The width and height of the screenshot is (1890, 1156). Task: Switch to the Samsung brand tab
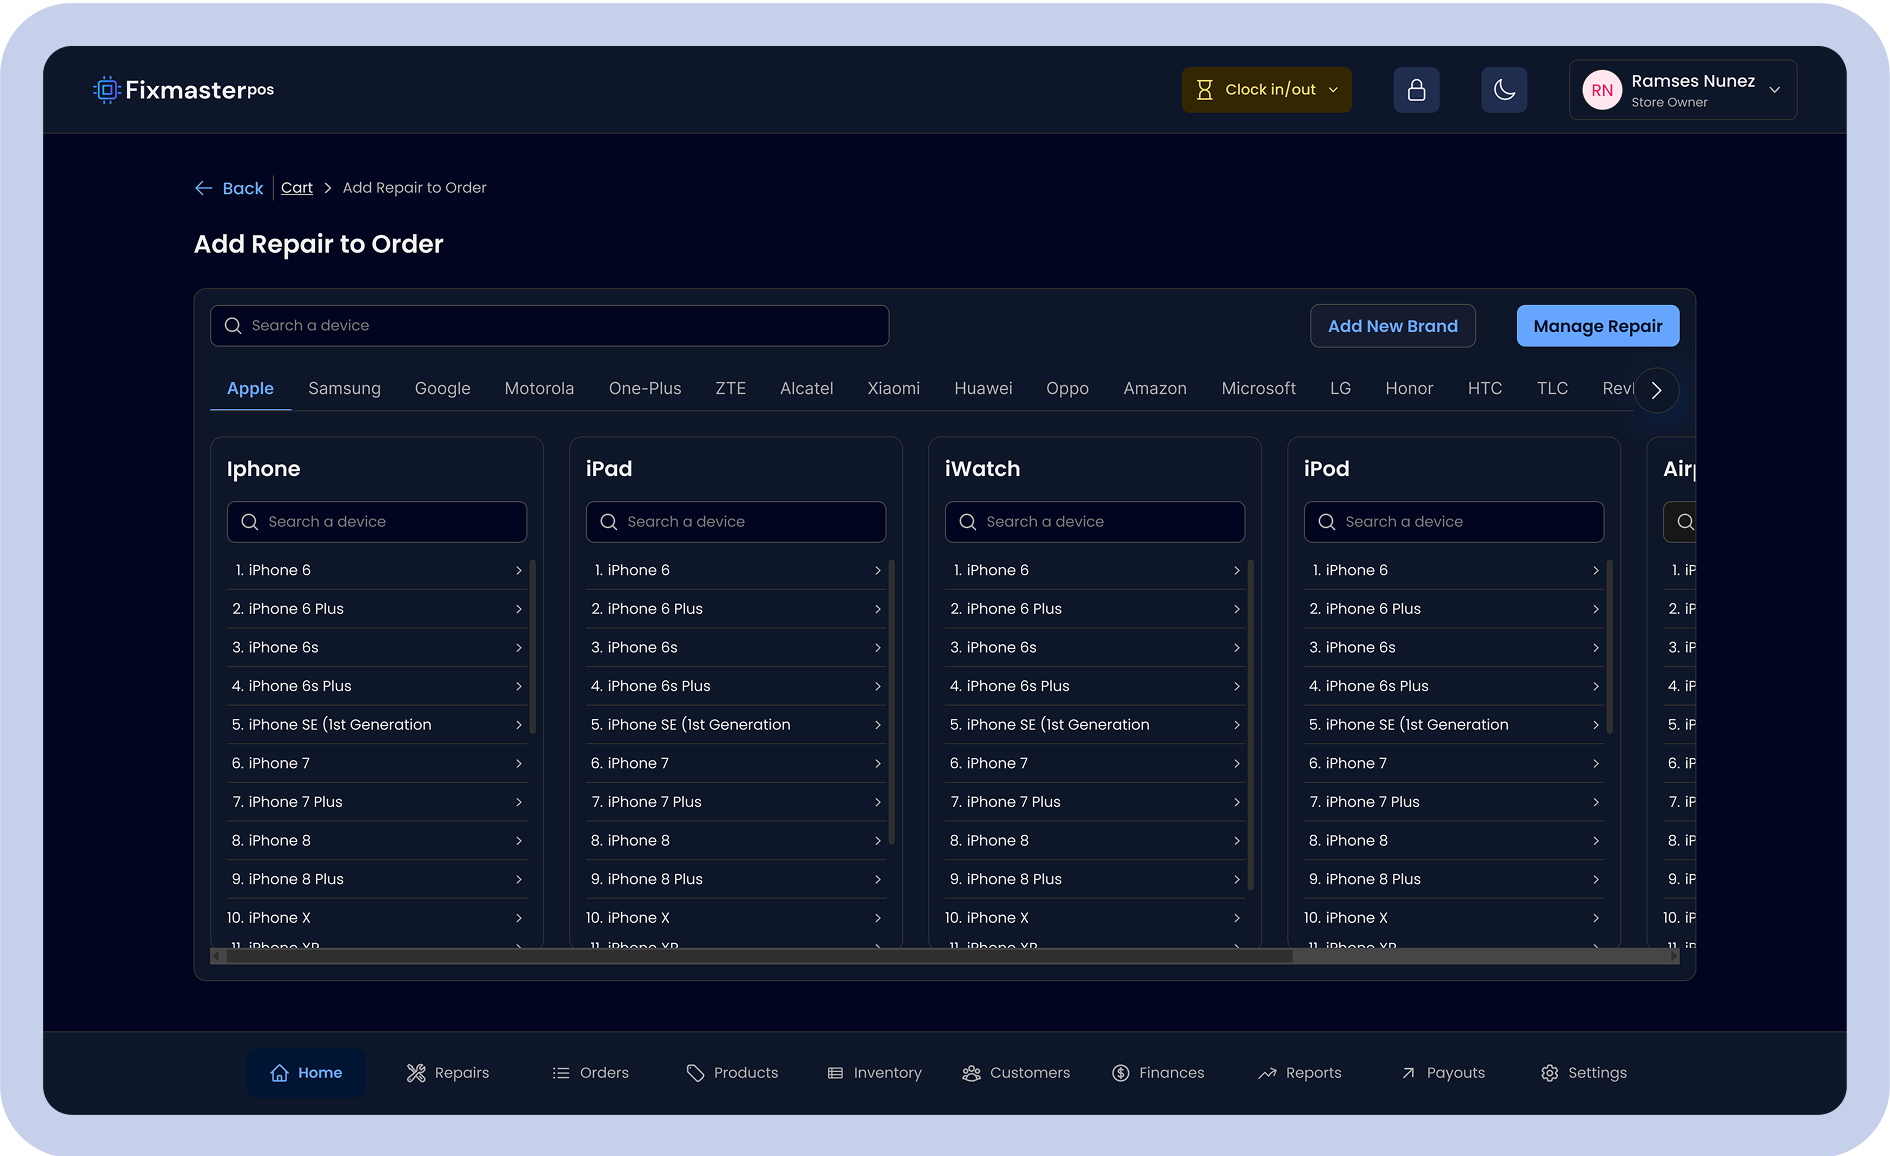pyautogui.click(x=344, y=388)
